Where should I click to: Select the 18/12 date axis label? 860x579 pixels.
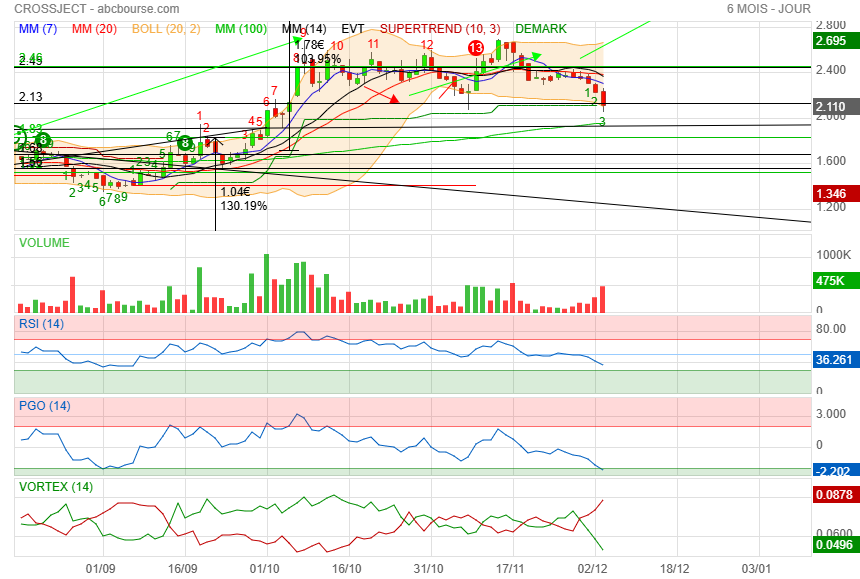[x=674, y=568]
